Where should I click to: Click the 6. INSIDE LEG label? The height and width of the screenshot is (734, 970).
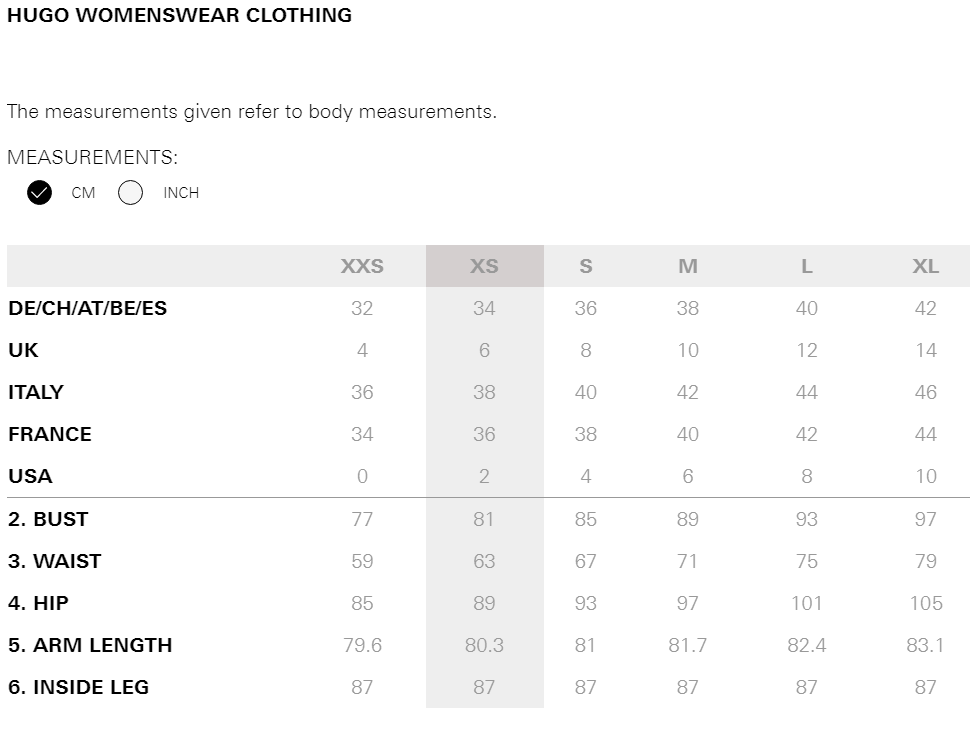coord(79,687)
